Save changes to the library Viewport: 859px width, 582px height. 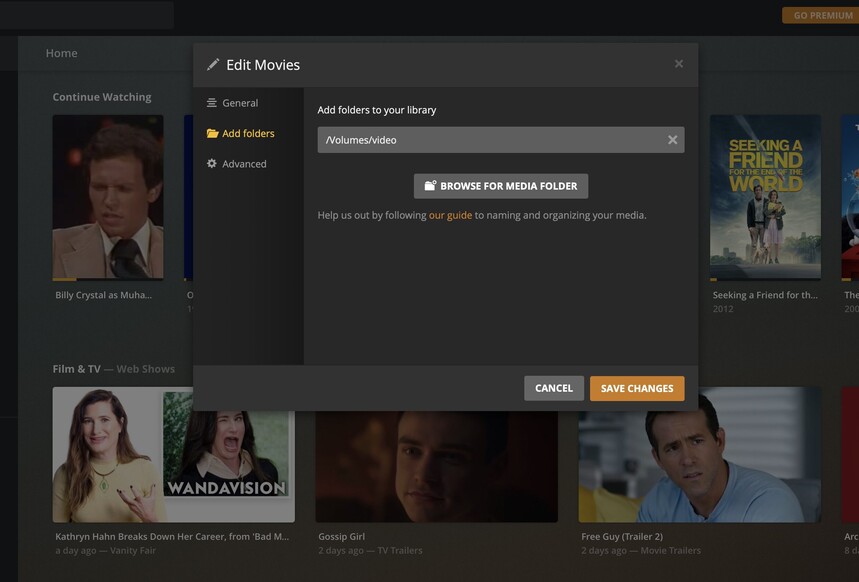click(x=637, y=388)
